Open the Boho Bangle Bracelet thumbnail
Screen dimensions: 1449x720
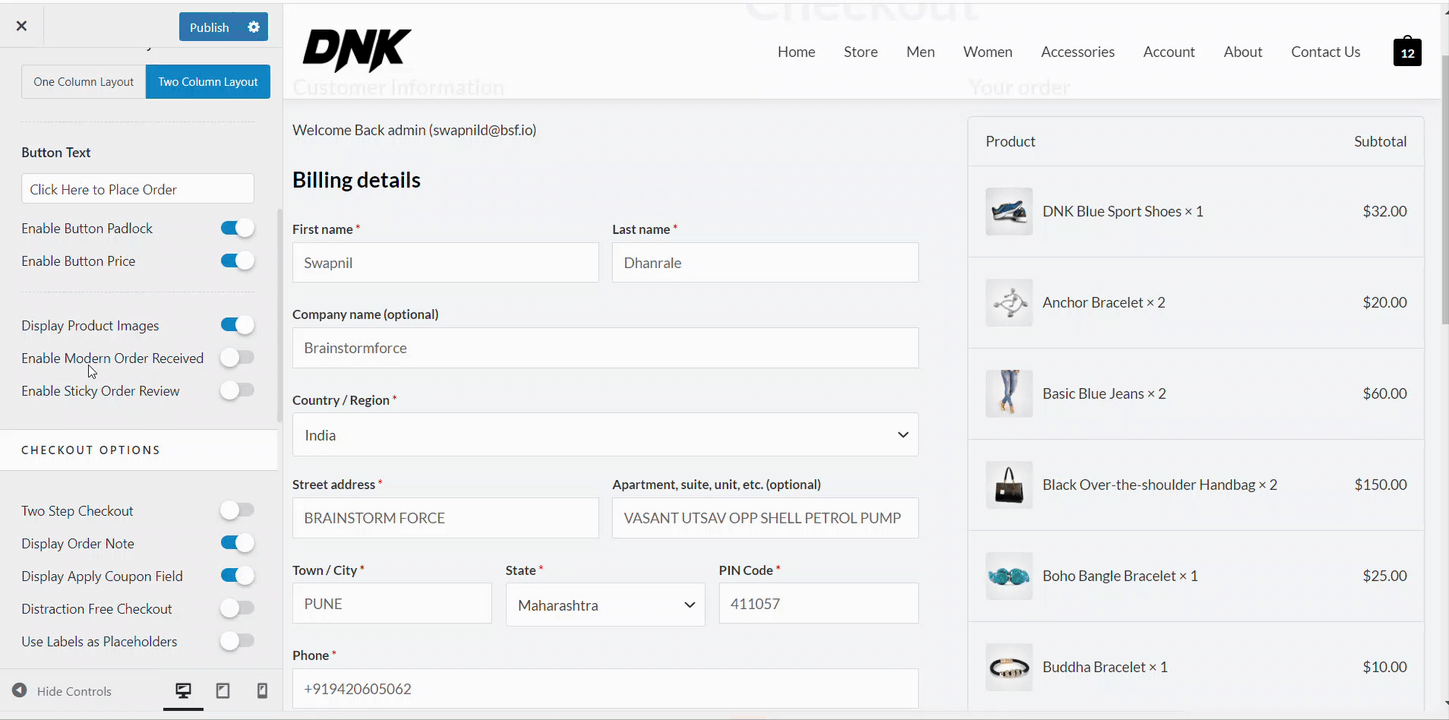point(1009,576)
